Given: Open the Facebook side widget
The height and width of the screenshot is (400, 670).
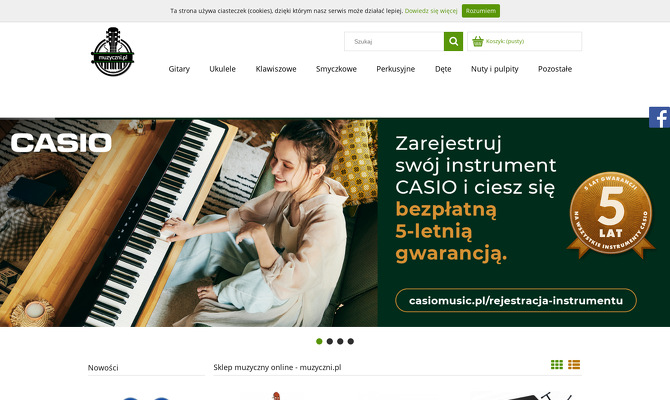Looking at the screenshot, I should point(659,118).
